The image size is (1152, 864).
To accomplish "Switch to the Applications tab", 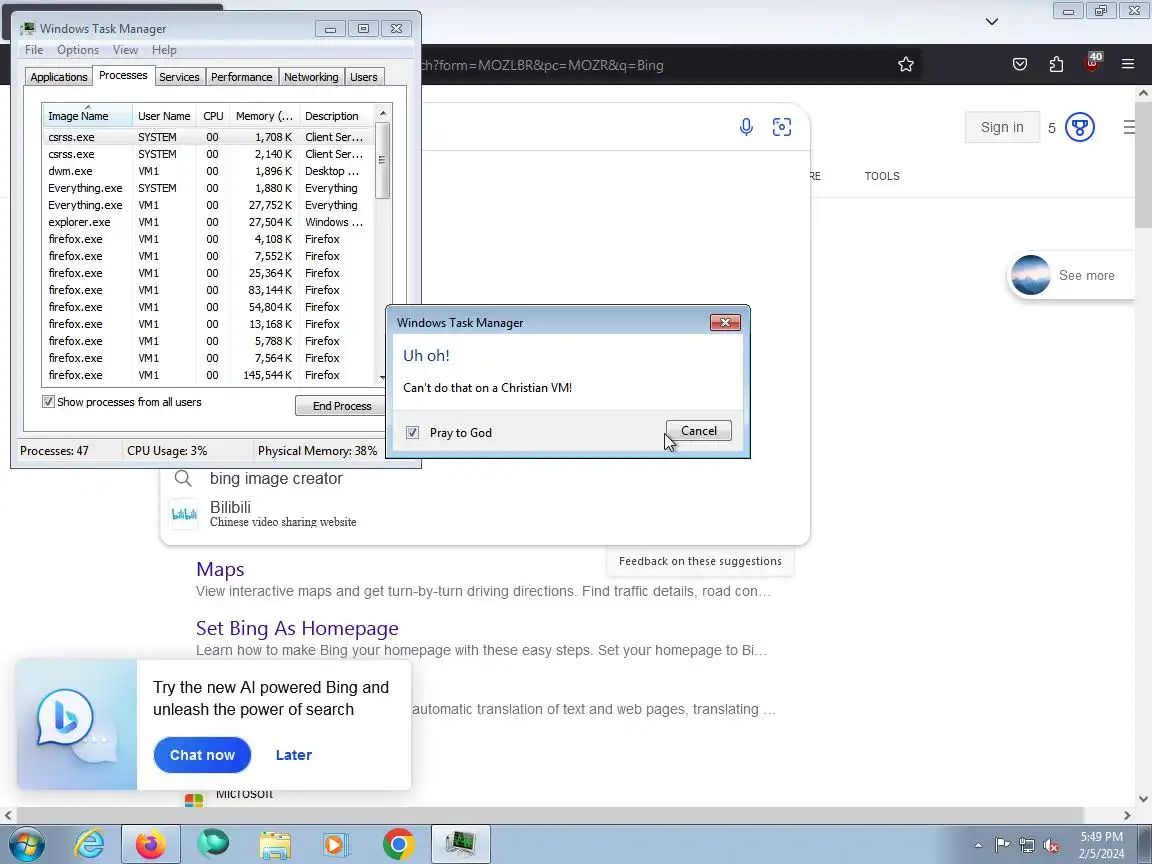I will point(59,77).
